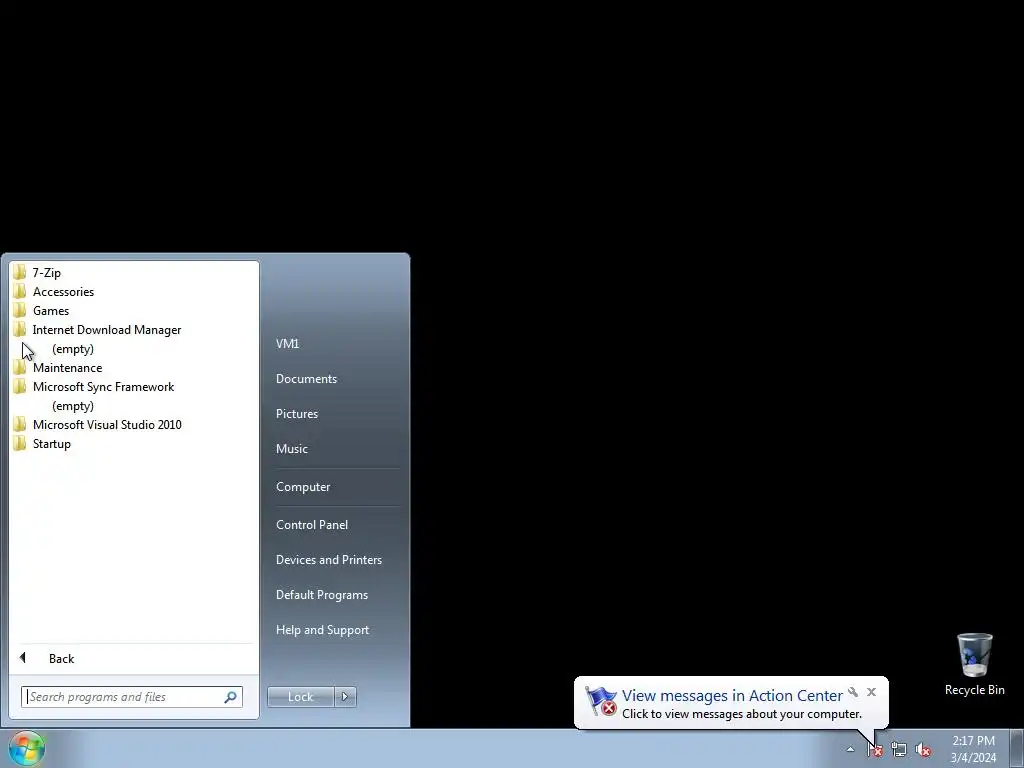Open Documents from Start menu
The width and height of the screenshot is (1024, 768).
pos(306,379)
